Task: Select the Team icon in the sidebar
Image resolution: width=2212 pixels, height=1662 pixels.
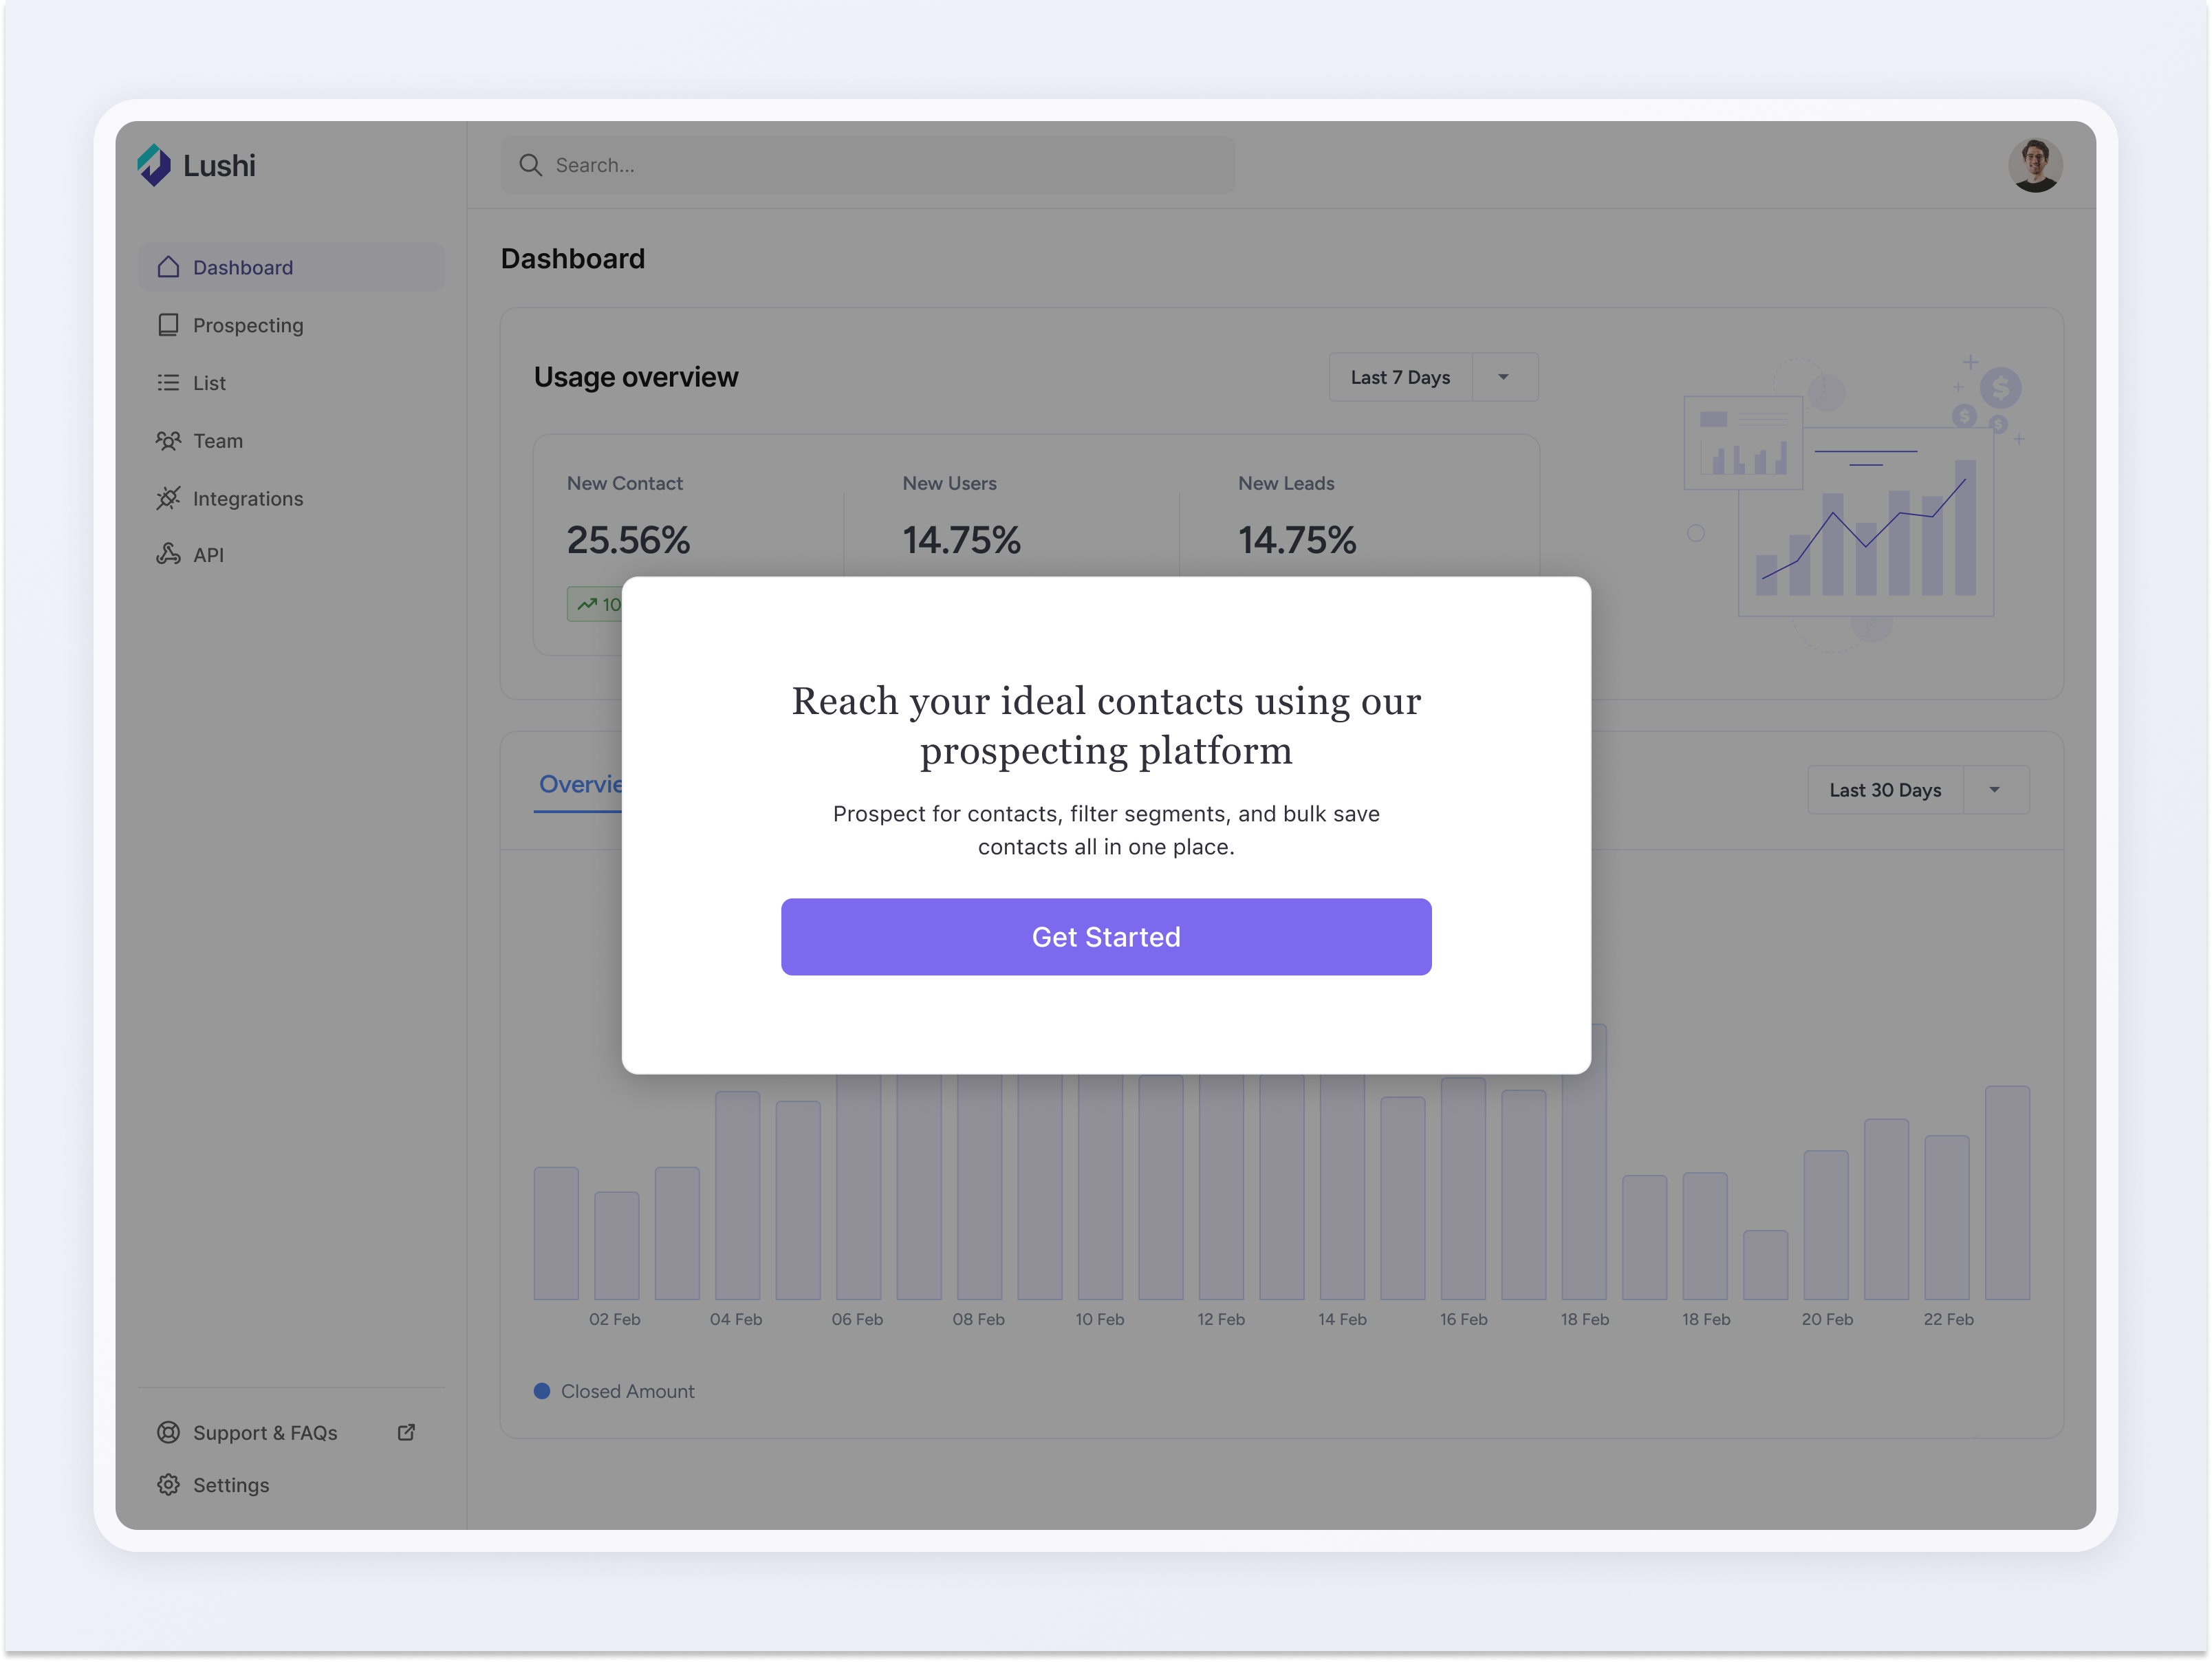Action: (x=168, y=440)
